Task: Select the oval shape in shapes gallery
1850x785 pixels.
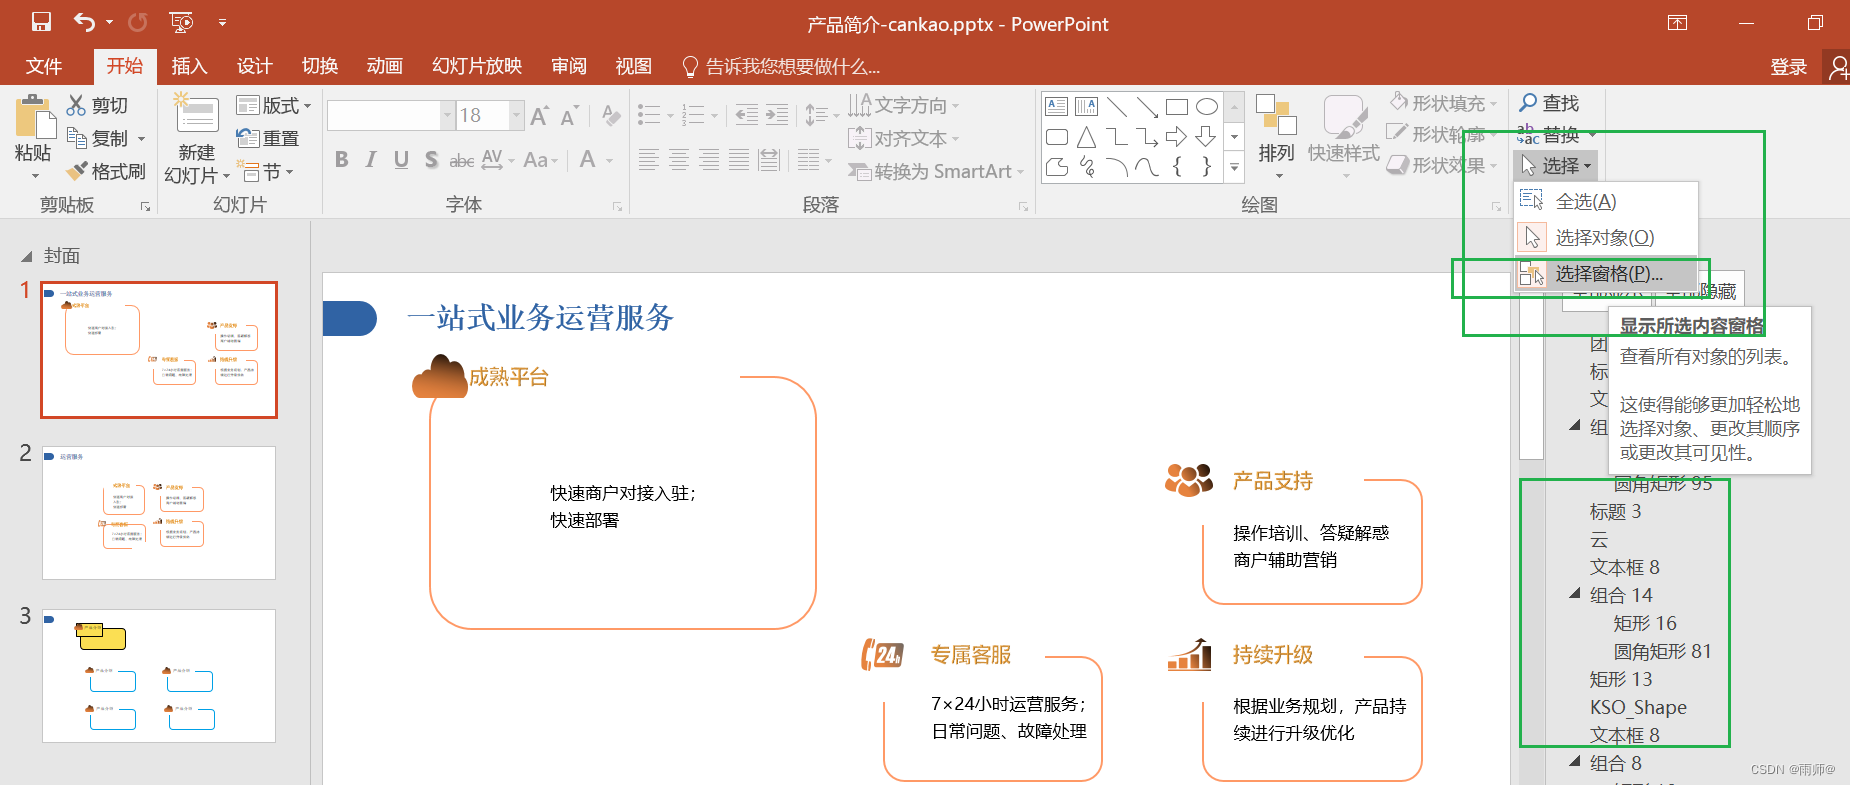Action: [x=1207, y=106]
